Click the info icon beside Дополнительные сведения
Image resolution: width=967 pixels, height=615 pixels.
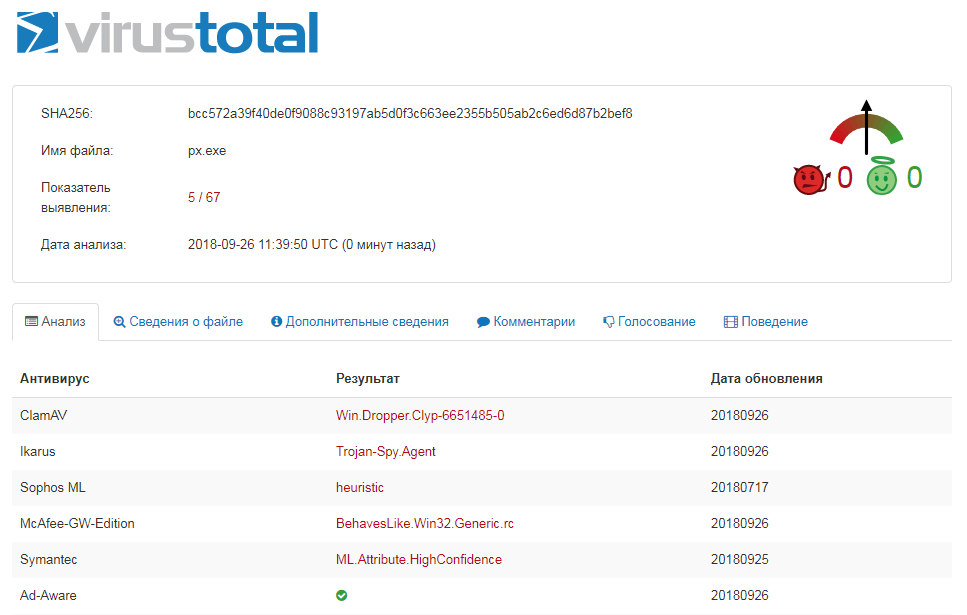click(276, 321)
